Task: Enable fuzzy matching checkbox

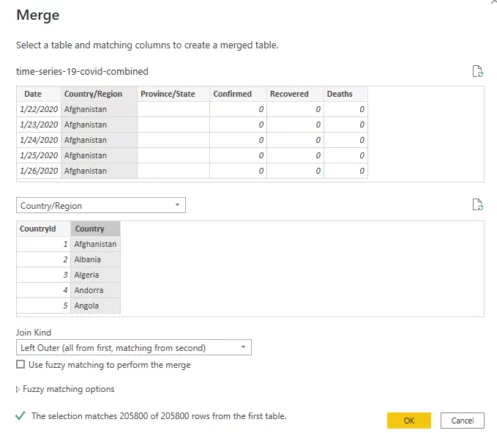Action: point(21,364)
